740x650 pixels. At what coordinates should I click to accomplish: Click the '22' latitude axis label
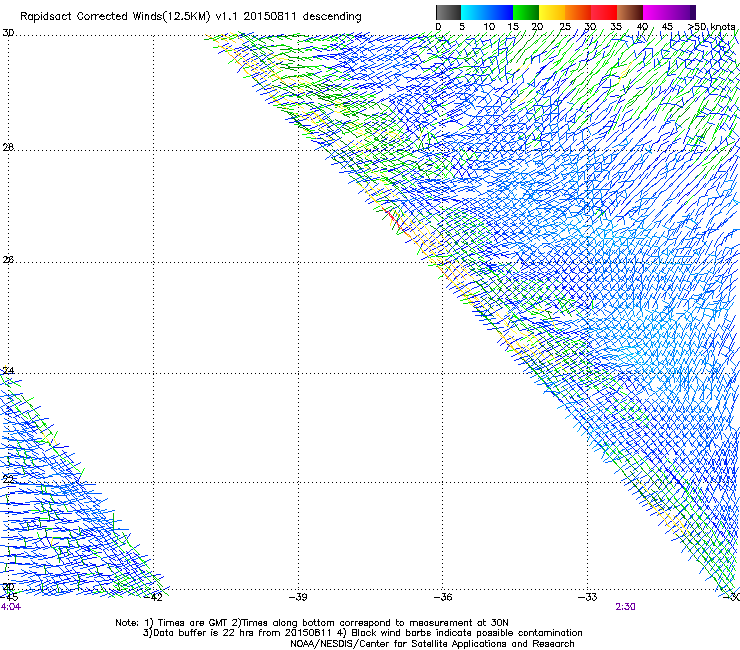click(x=8, y=480)
